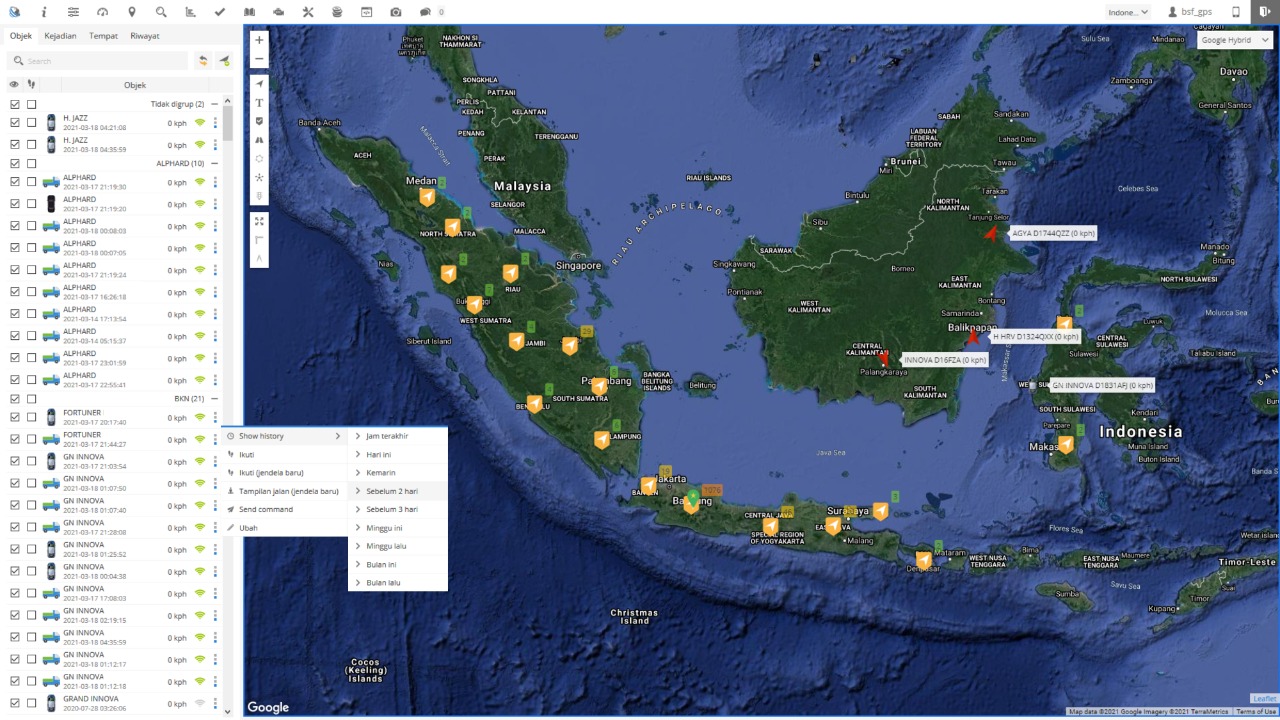This screenshot has width=1280, height=720.
Task: Click the chat messages icon
Action: 425,12
